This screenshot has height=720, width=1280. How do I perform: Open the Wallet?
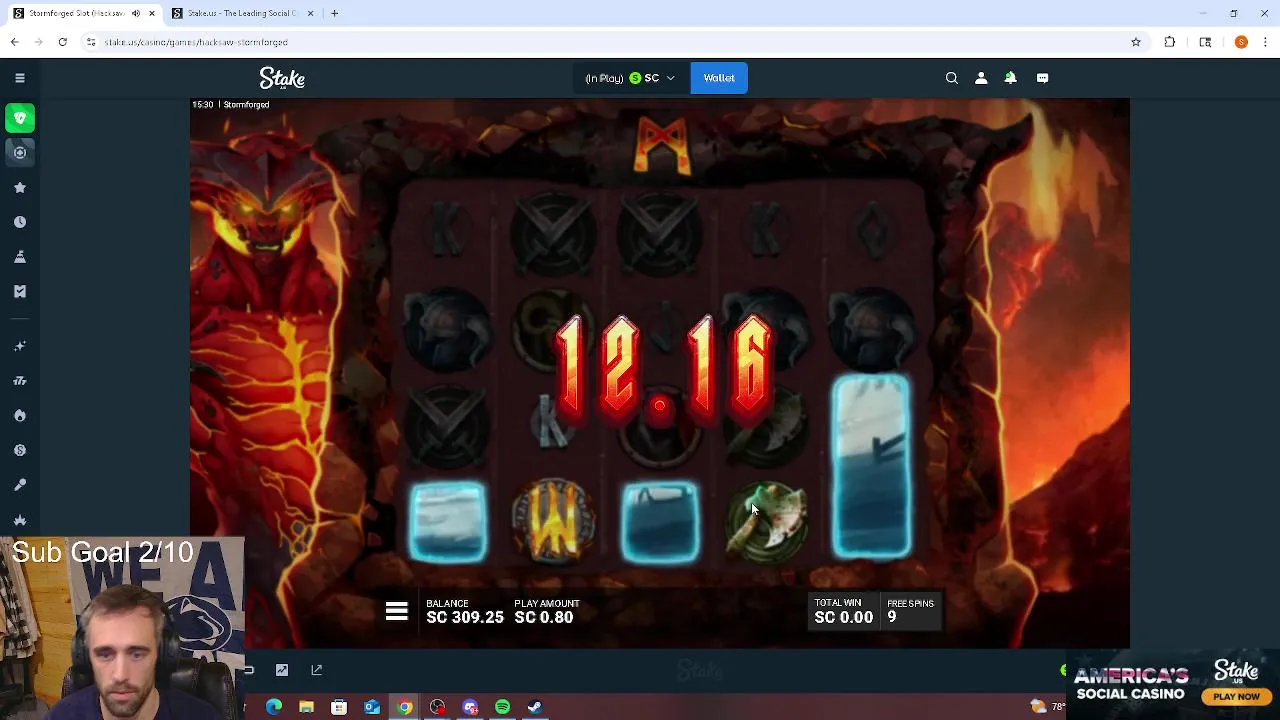(719, 78)
